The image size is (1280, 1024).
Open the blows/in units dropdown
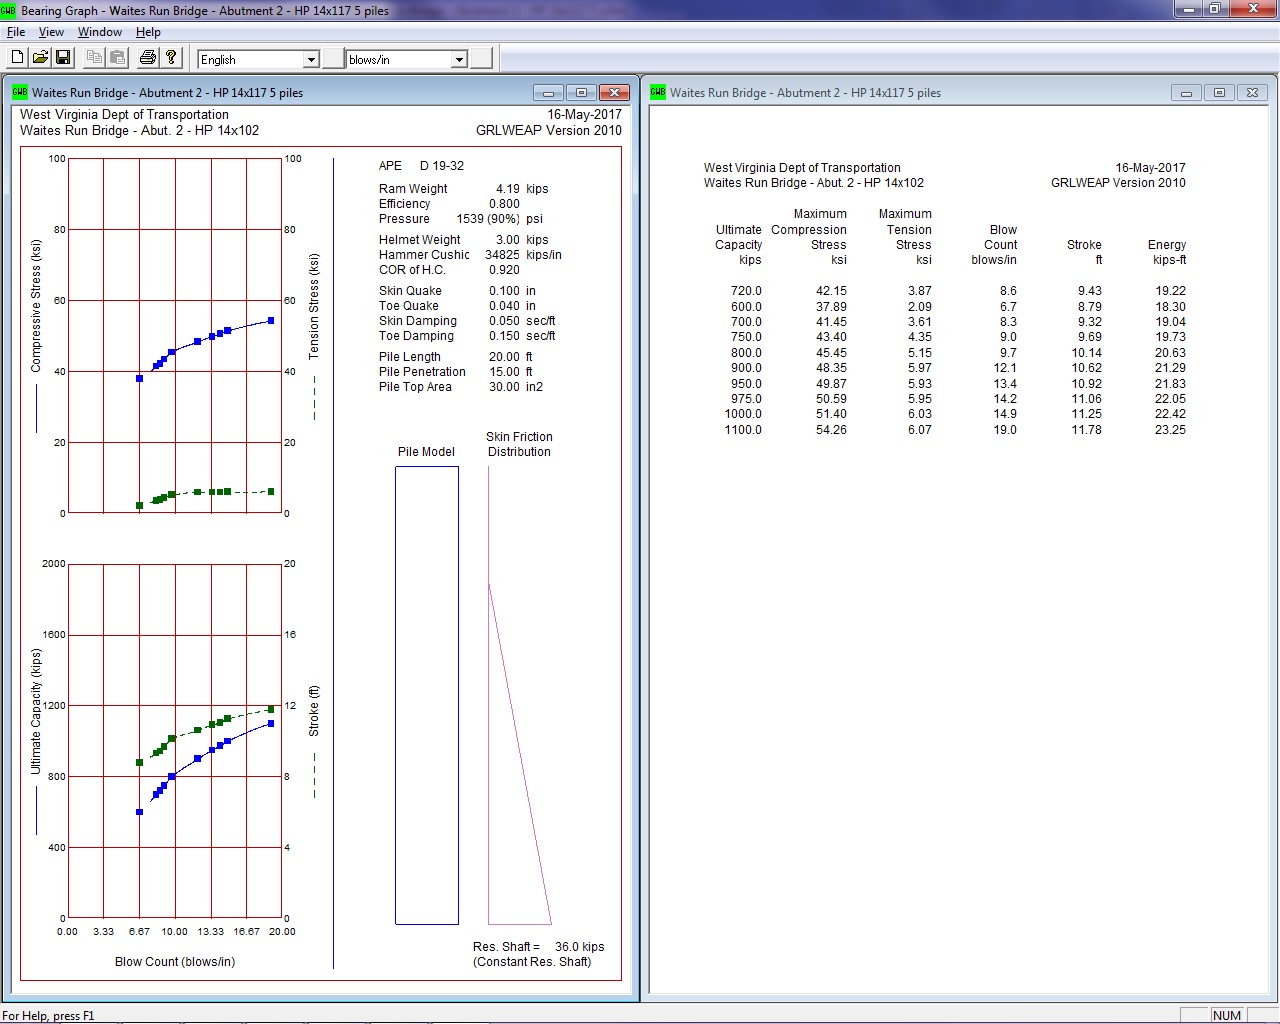(458, 59)
